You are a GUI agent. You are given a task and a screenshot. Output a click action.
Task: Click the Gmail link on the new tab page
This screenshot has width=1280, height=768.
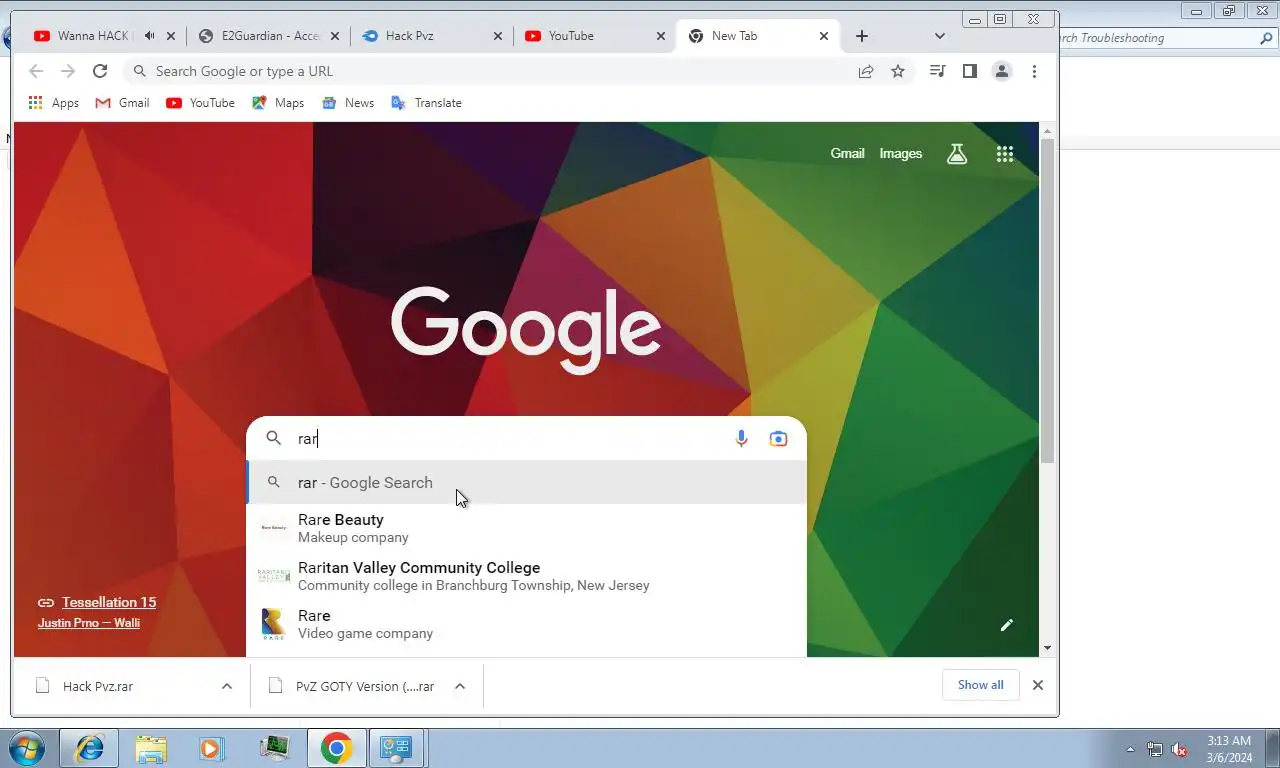(x=847, y=154)
